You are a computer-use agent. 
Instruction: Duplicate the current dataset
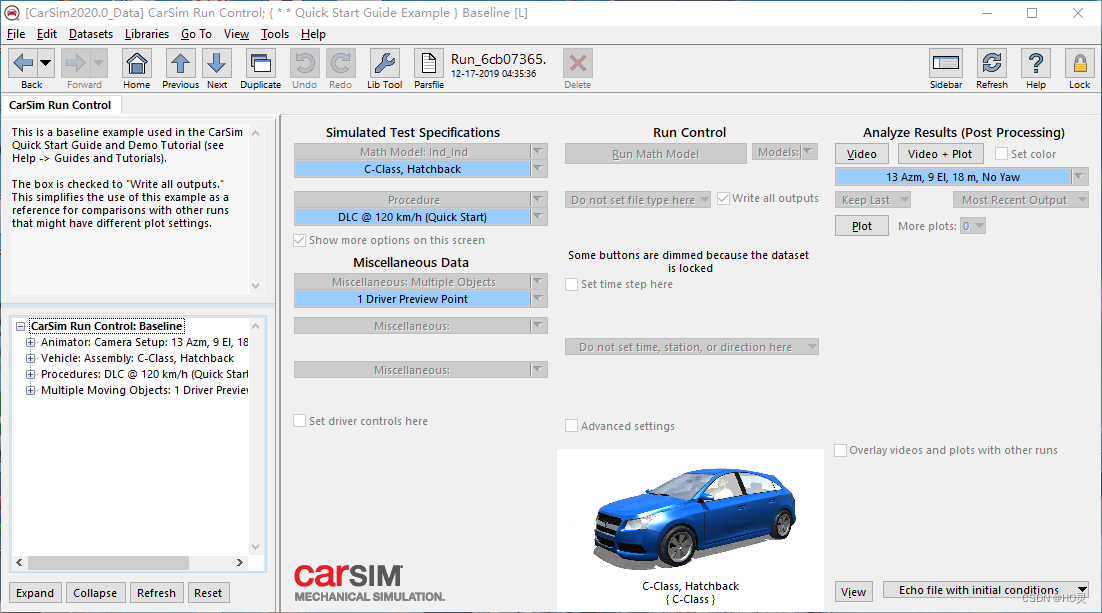(261, 63)
